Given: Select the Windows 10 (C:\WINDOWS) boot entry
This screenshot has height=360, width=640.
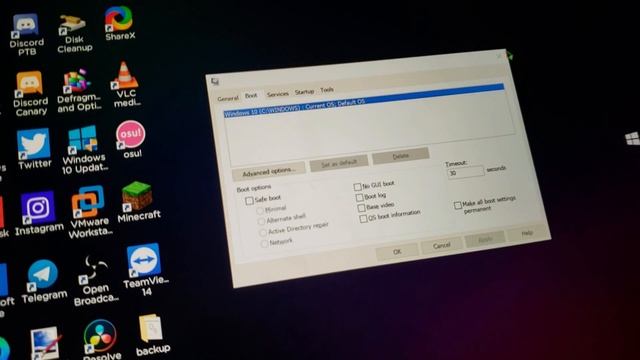Looking at the screenshot, I should (364, 101).
